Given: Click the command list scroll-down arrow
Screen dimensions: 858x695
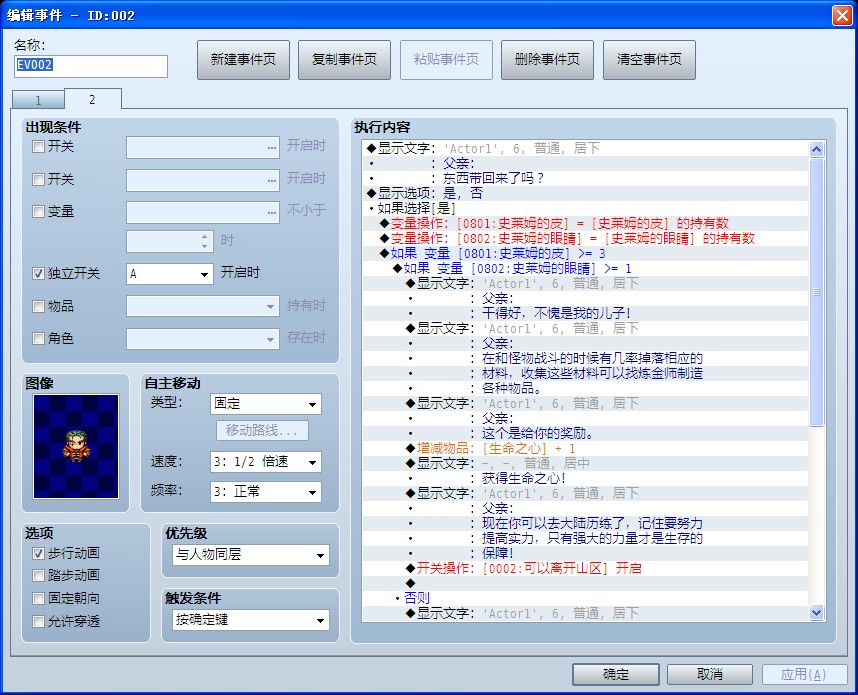Looking at the screenshot, I should click(x=816, y=613).
